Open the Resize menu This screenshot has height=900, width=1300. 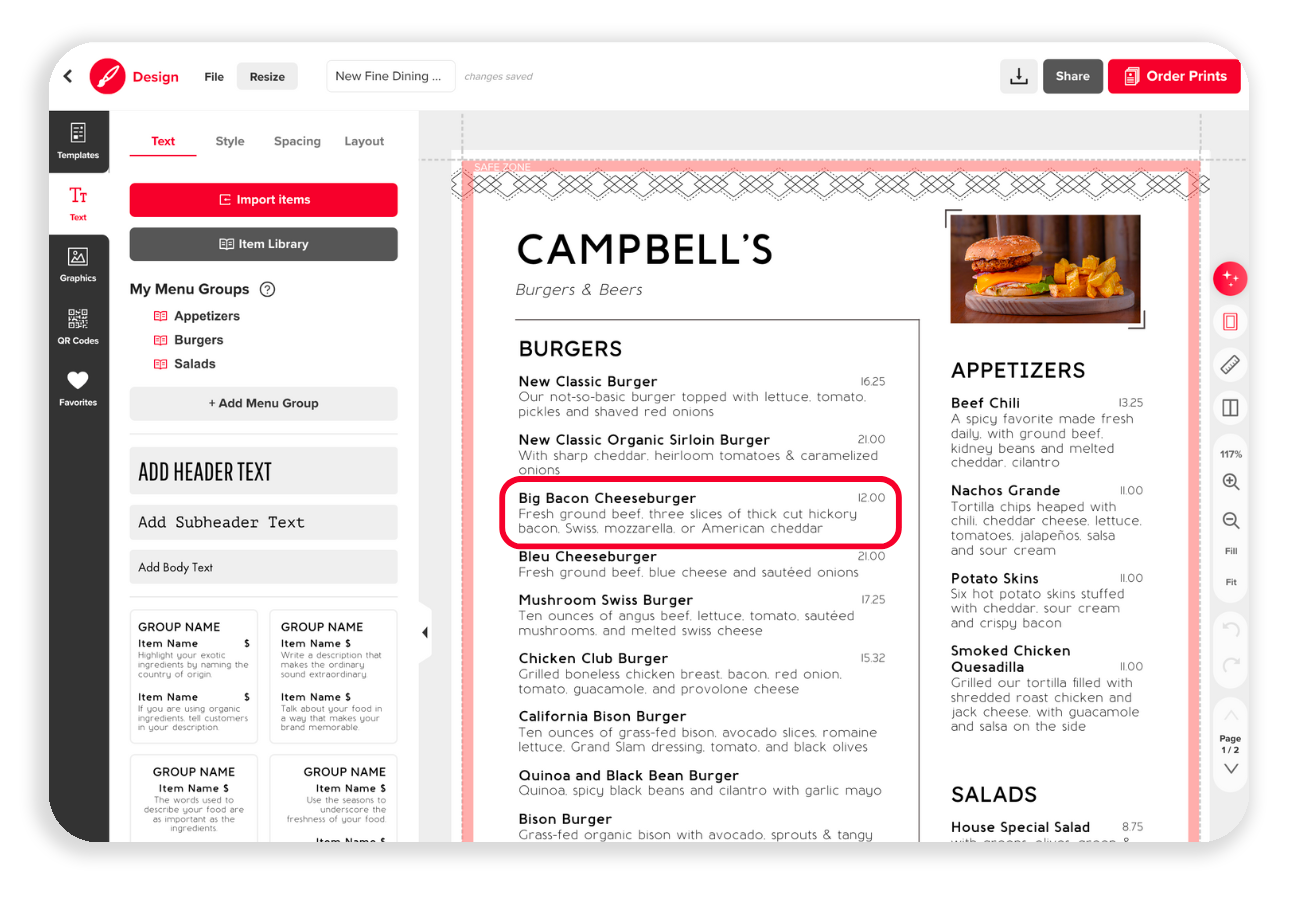pyautogui.click(x=267, y=76)
